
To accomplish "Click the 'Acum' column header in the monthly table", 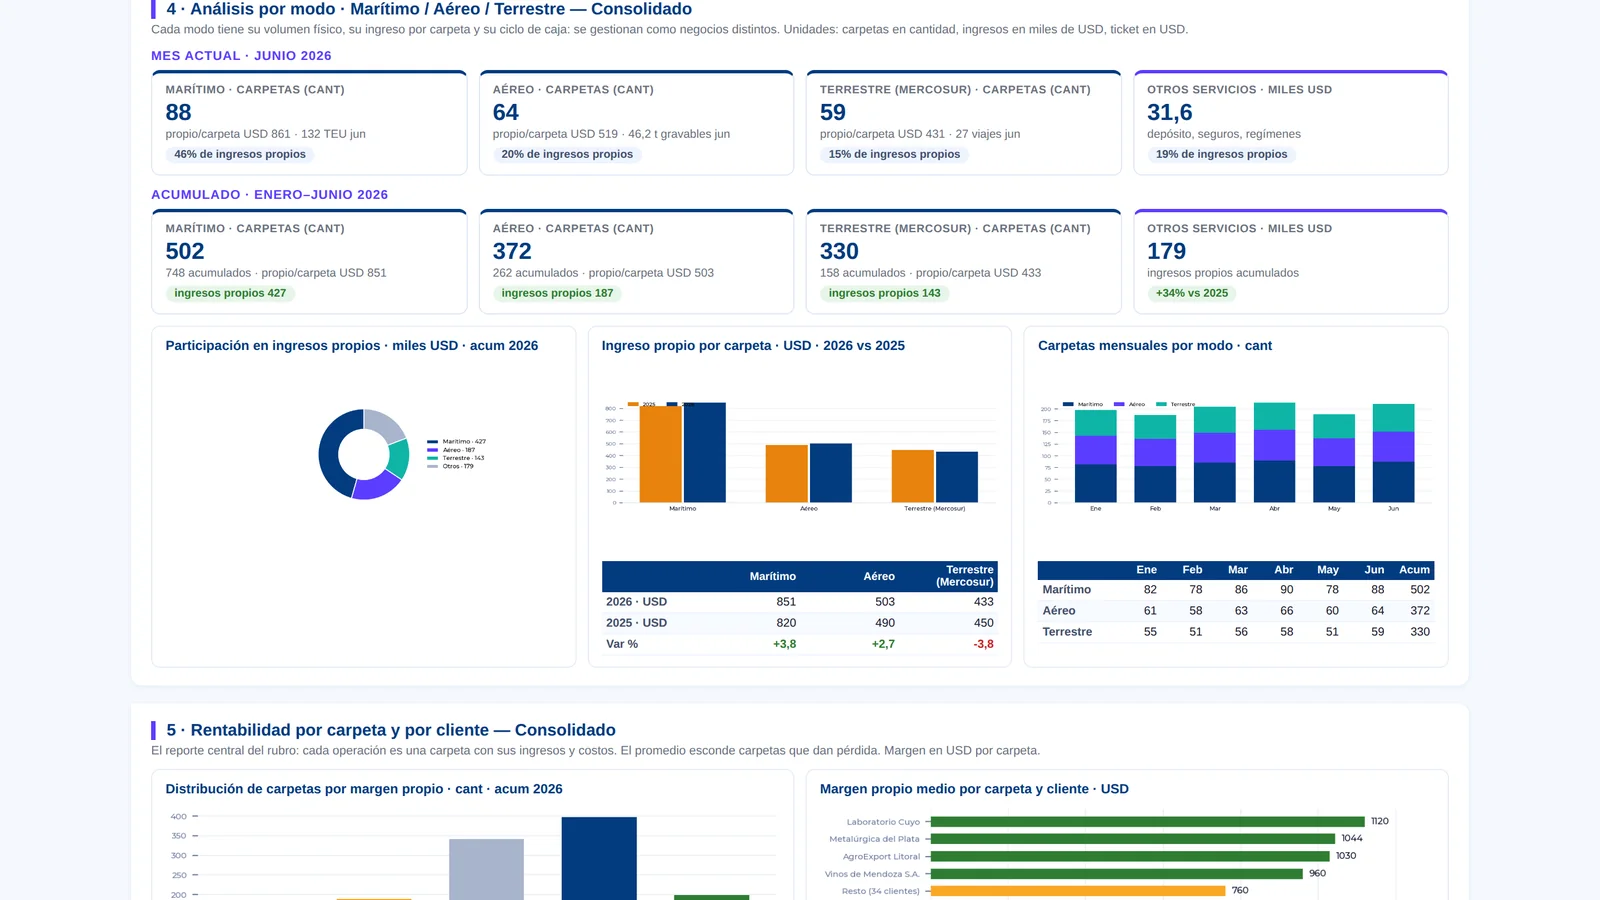I will click(1414, 570).
